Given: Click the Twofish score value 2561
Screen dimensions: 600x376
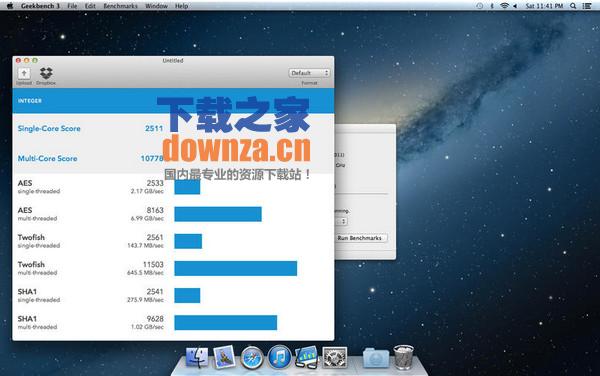Looking at the screenshot, I should 155,237.
